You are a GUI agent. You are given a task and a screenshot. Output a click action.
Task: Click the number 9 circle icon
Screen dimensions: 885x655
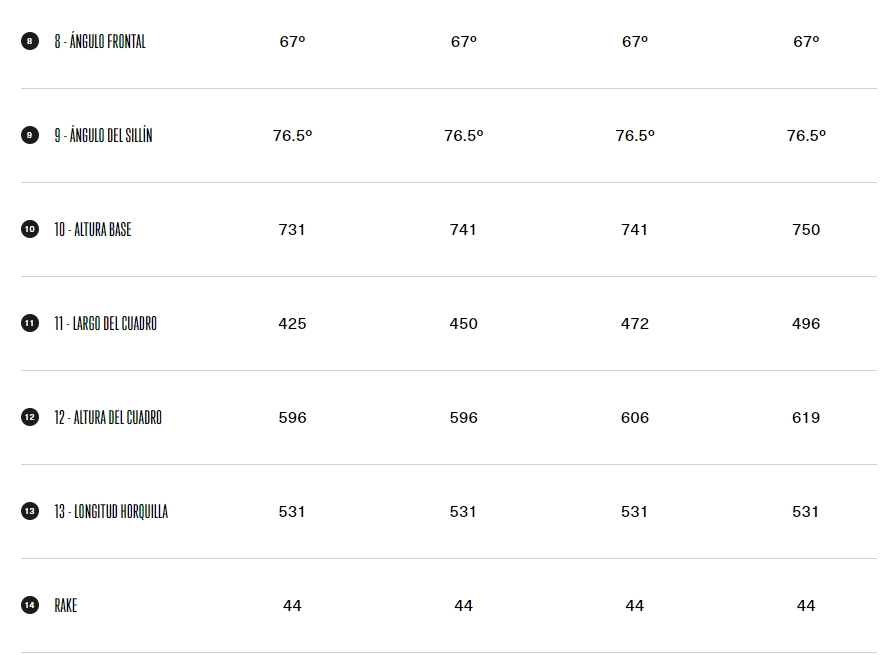point(30,136)
